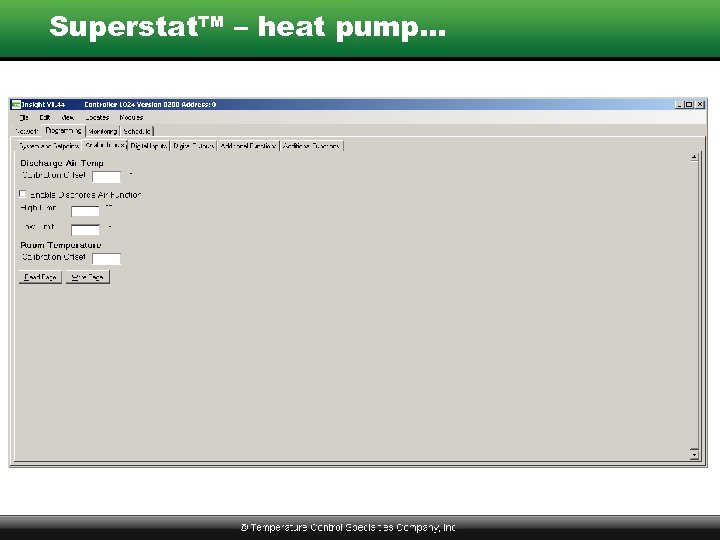
Task: Click Discharge Air Temp Calibration Offset field
Action: pyautogui.click(x=106, y=176)
